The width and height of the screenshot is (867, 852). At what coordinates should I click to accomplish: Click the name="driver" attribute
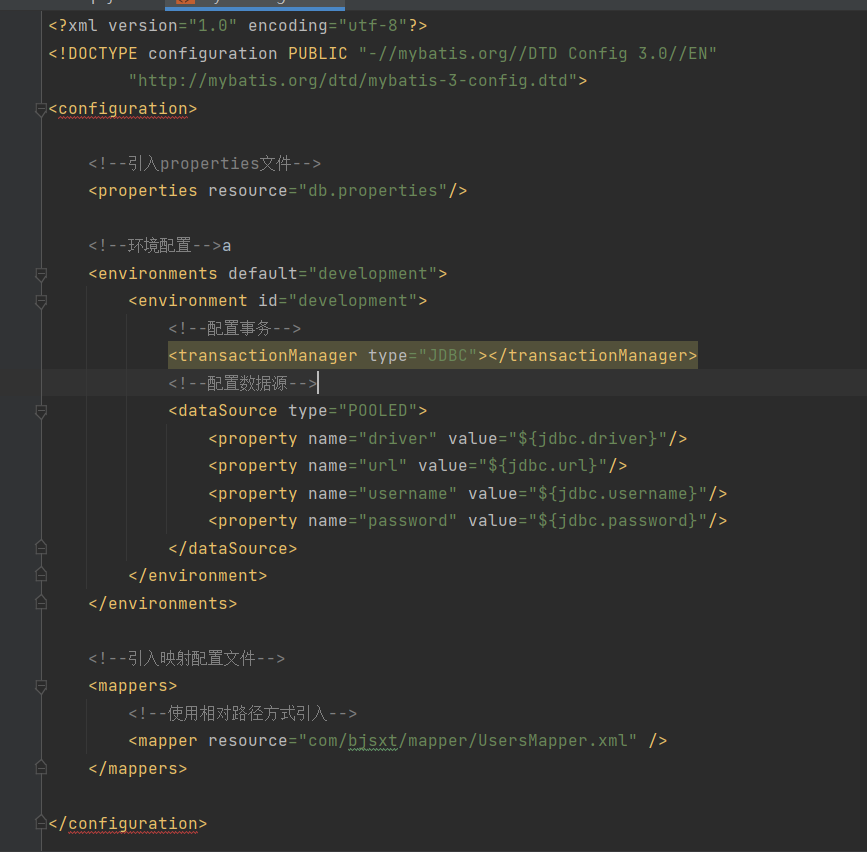pos(372,438)
